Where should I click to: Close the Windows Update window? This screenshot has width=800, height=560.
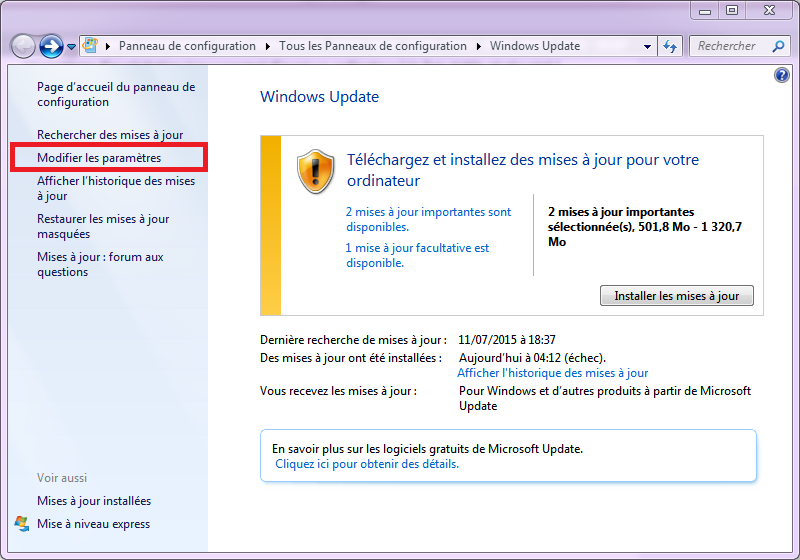(x=769, y=11)
